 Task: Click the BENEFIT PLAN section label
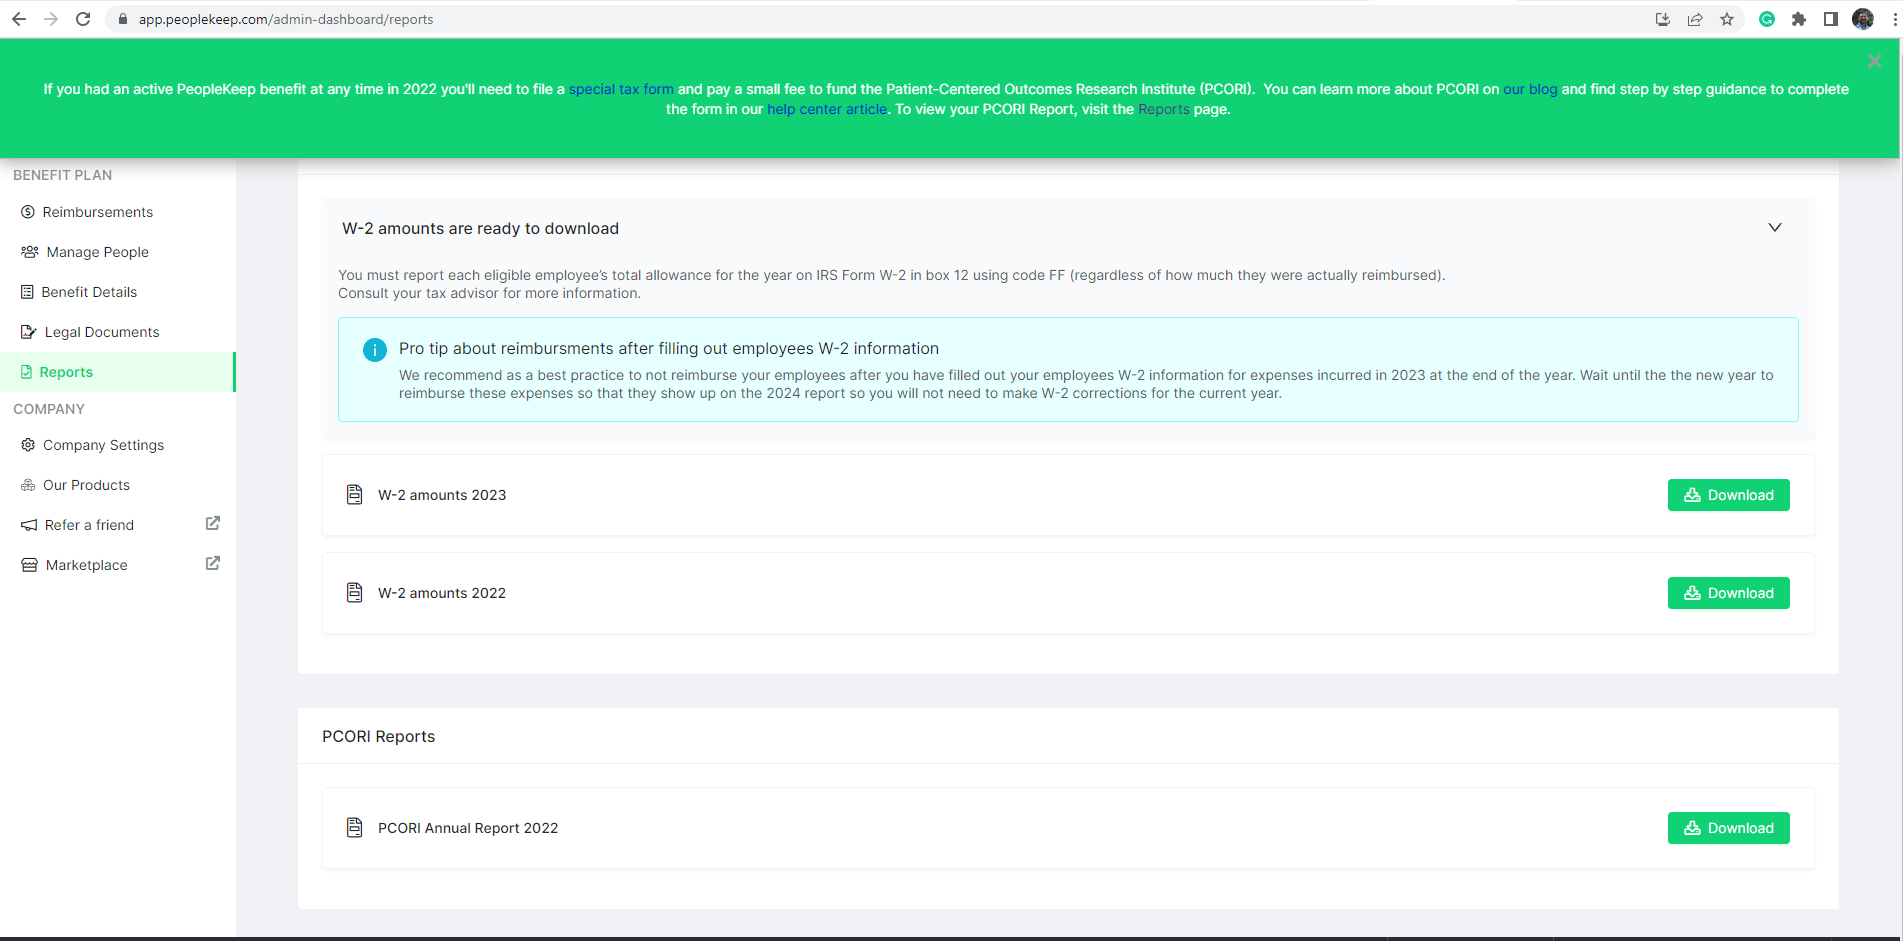[x=63, y=175]
